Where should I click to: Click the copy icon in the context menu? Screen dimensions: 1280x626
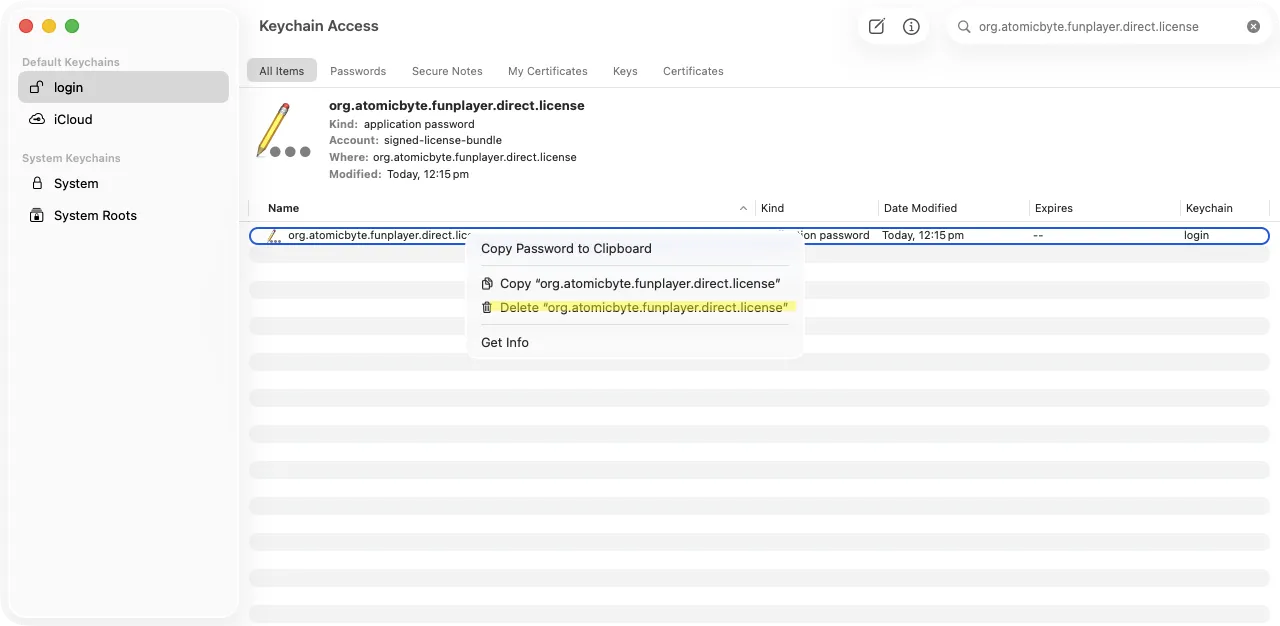click(x=487, y=283)
